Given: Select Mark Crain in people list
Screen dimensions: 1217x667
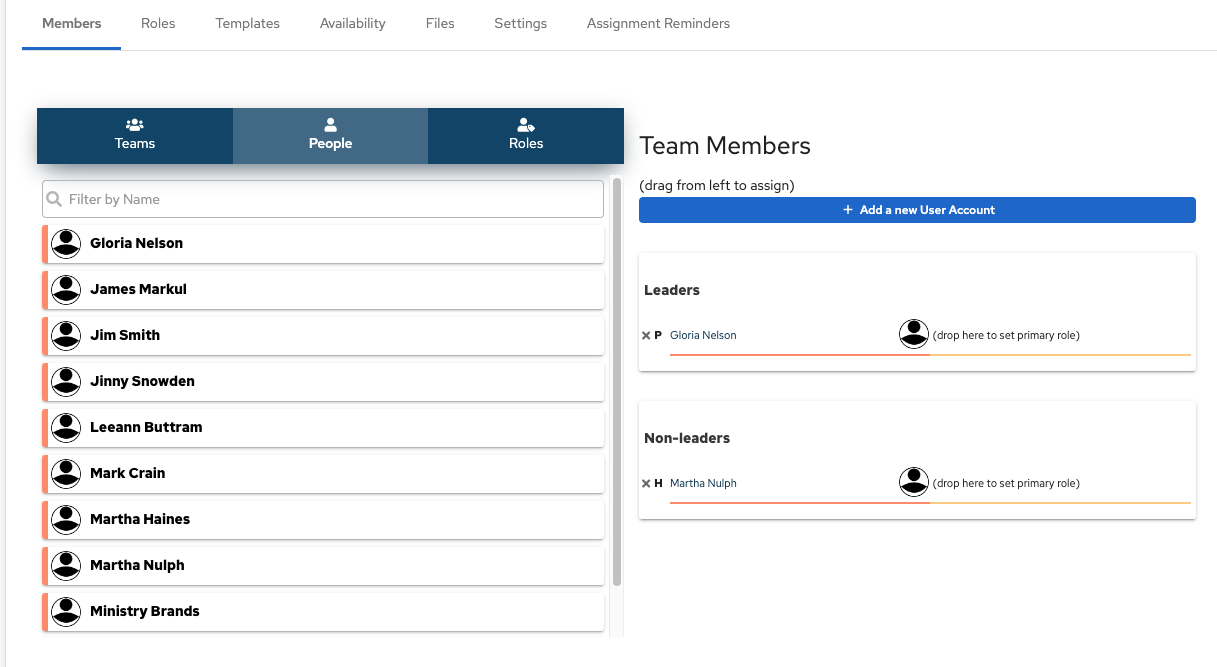Looking at the screenshot, I should [x=128, y=473].
